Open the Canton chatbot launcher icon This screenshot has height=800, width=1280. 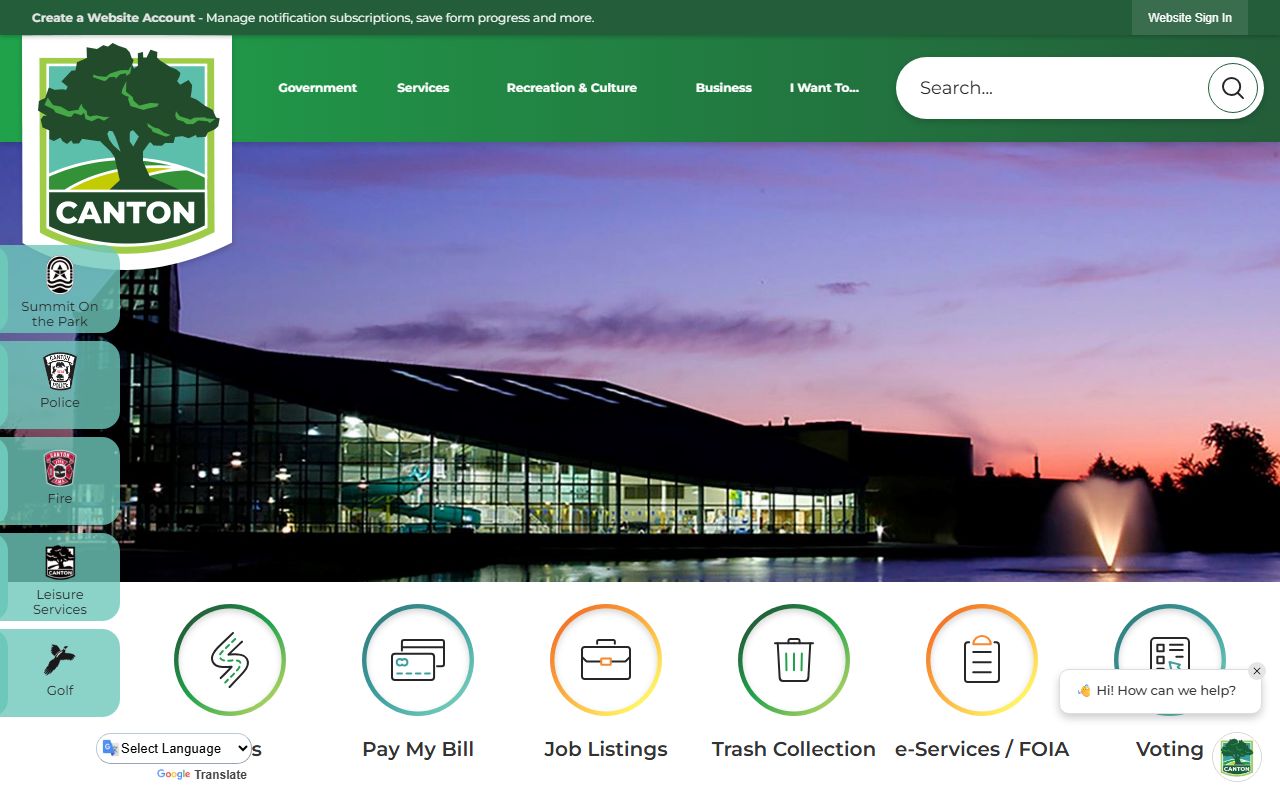1237,756
